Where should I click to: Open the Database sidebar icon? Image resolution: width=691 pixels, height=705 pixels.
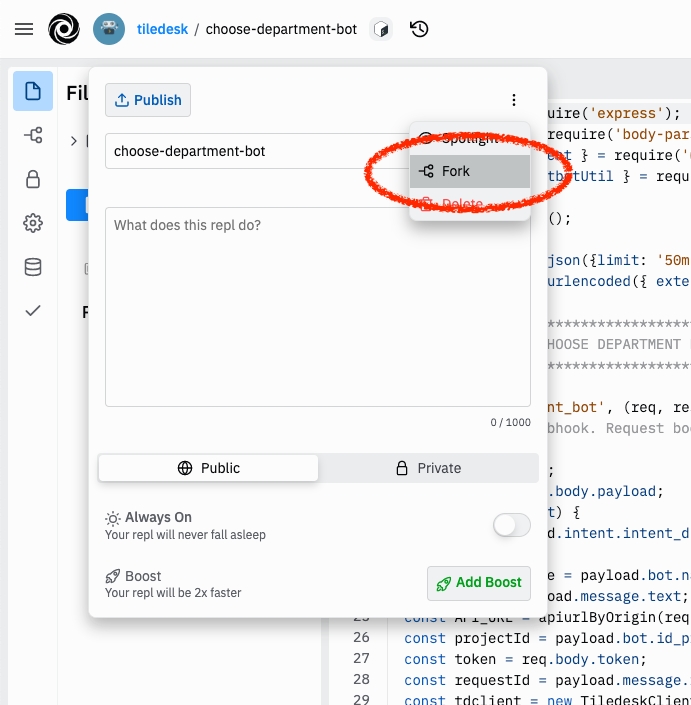33,267
